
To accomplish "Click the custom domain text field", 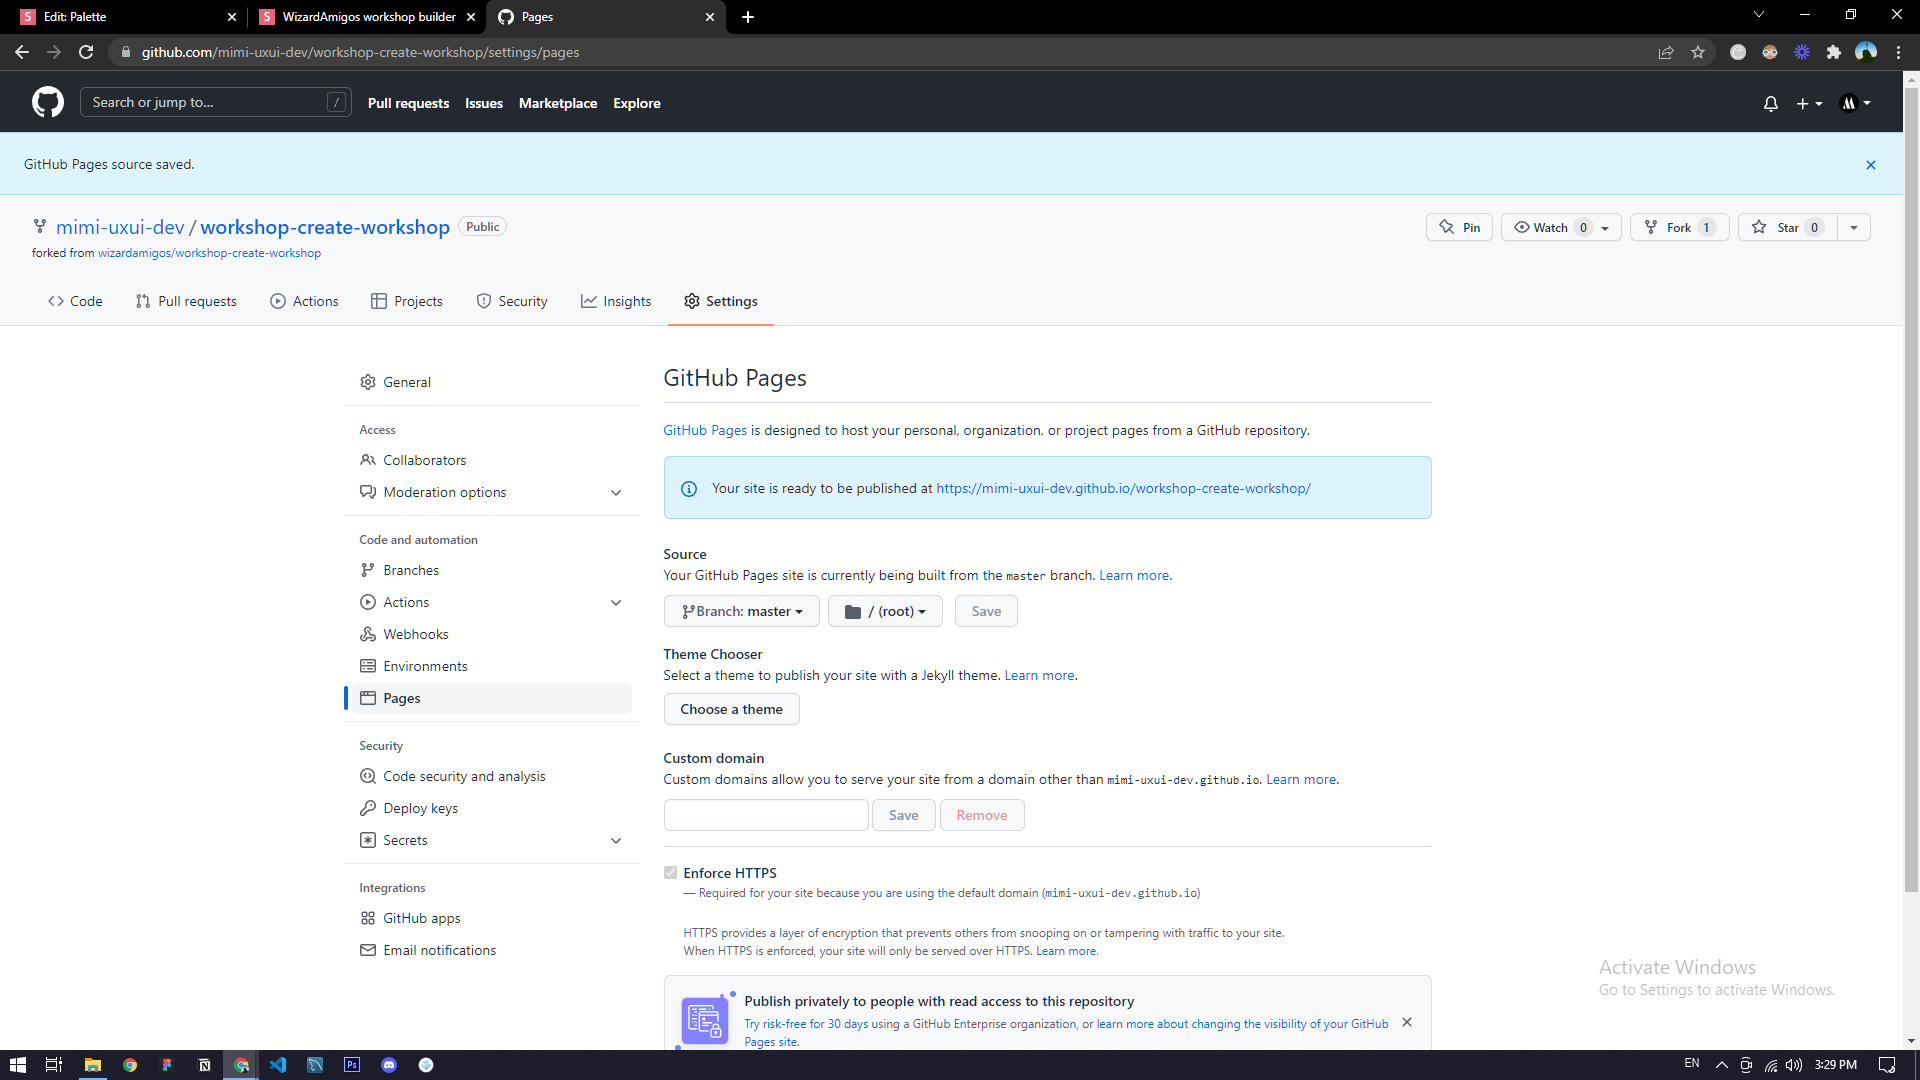I will (x=765, y=815).
